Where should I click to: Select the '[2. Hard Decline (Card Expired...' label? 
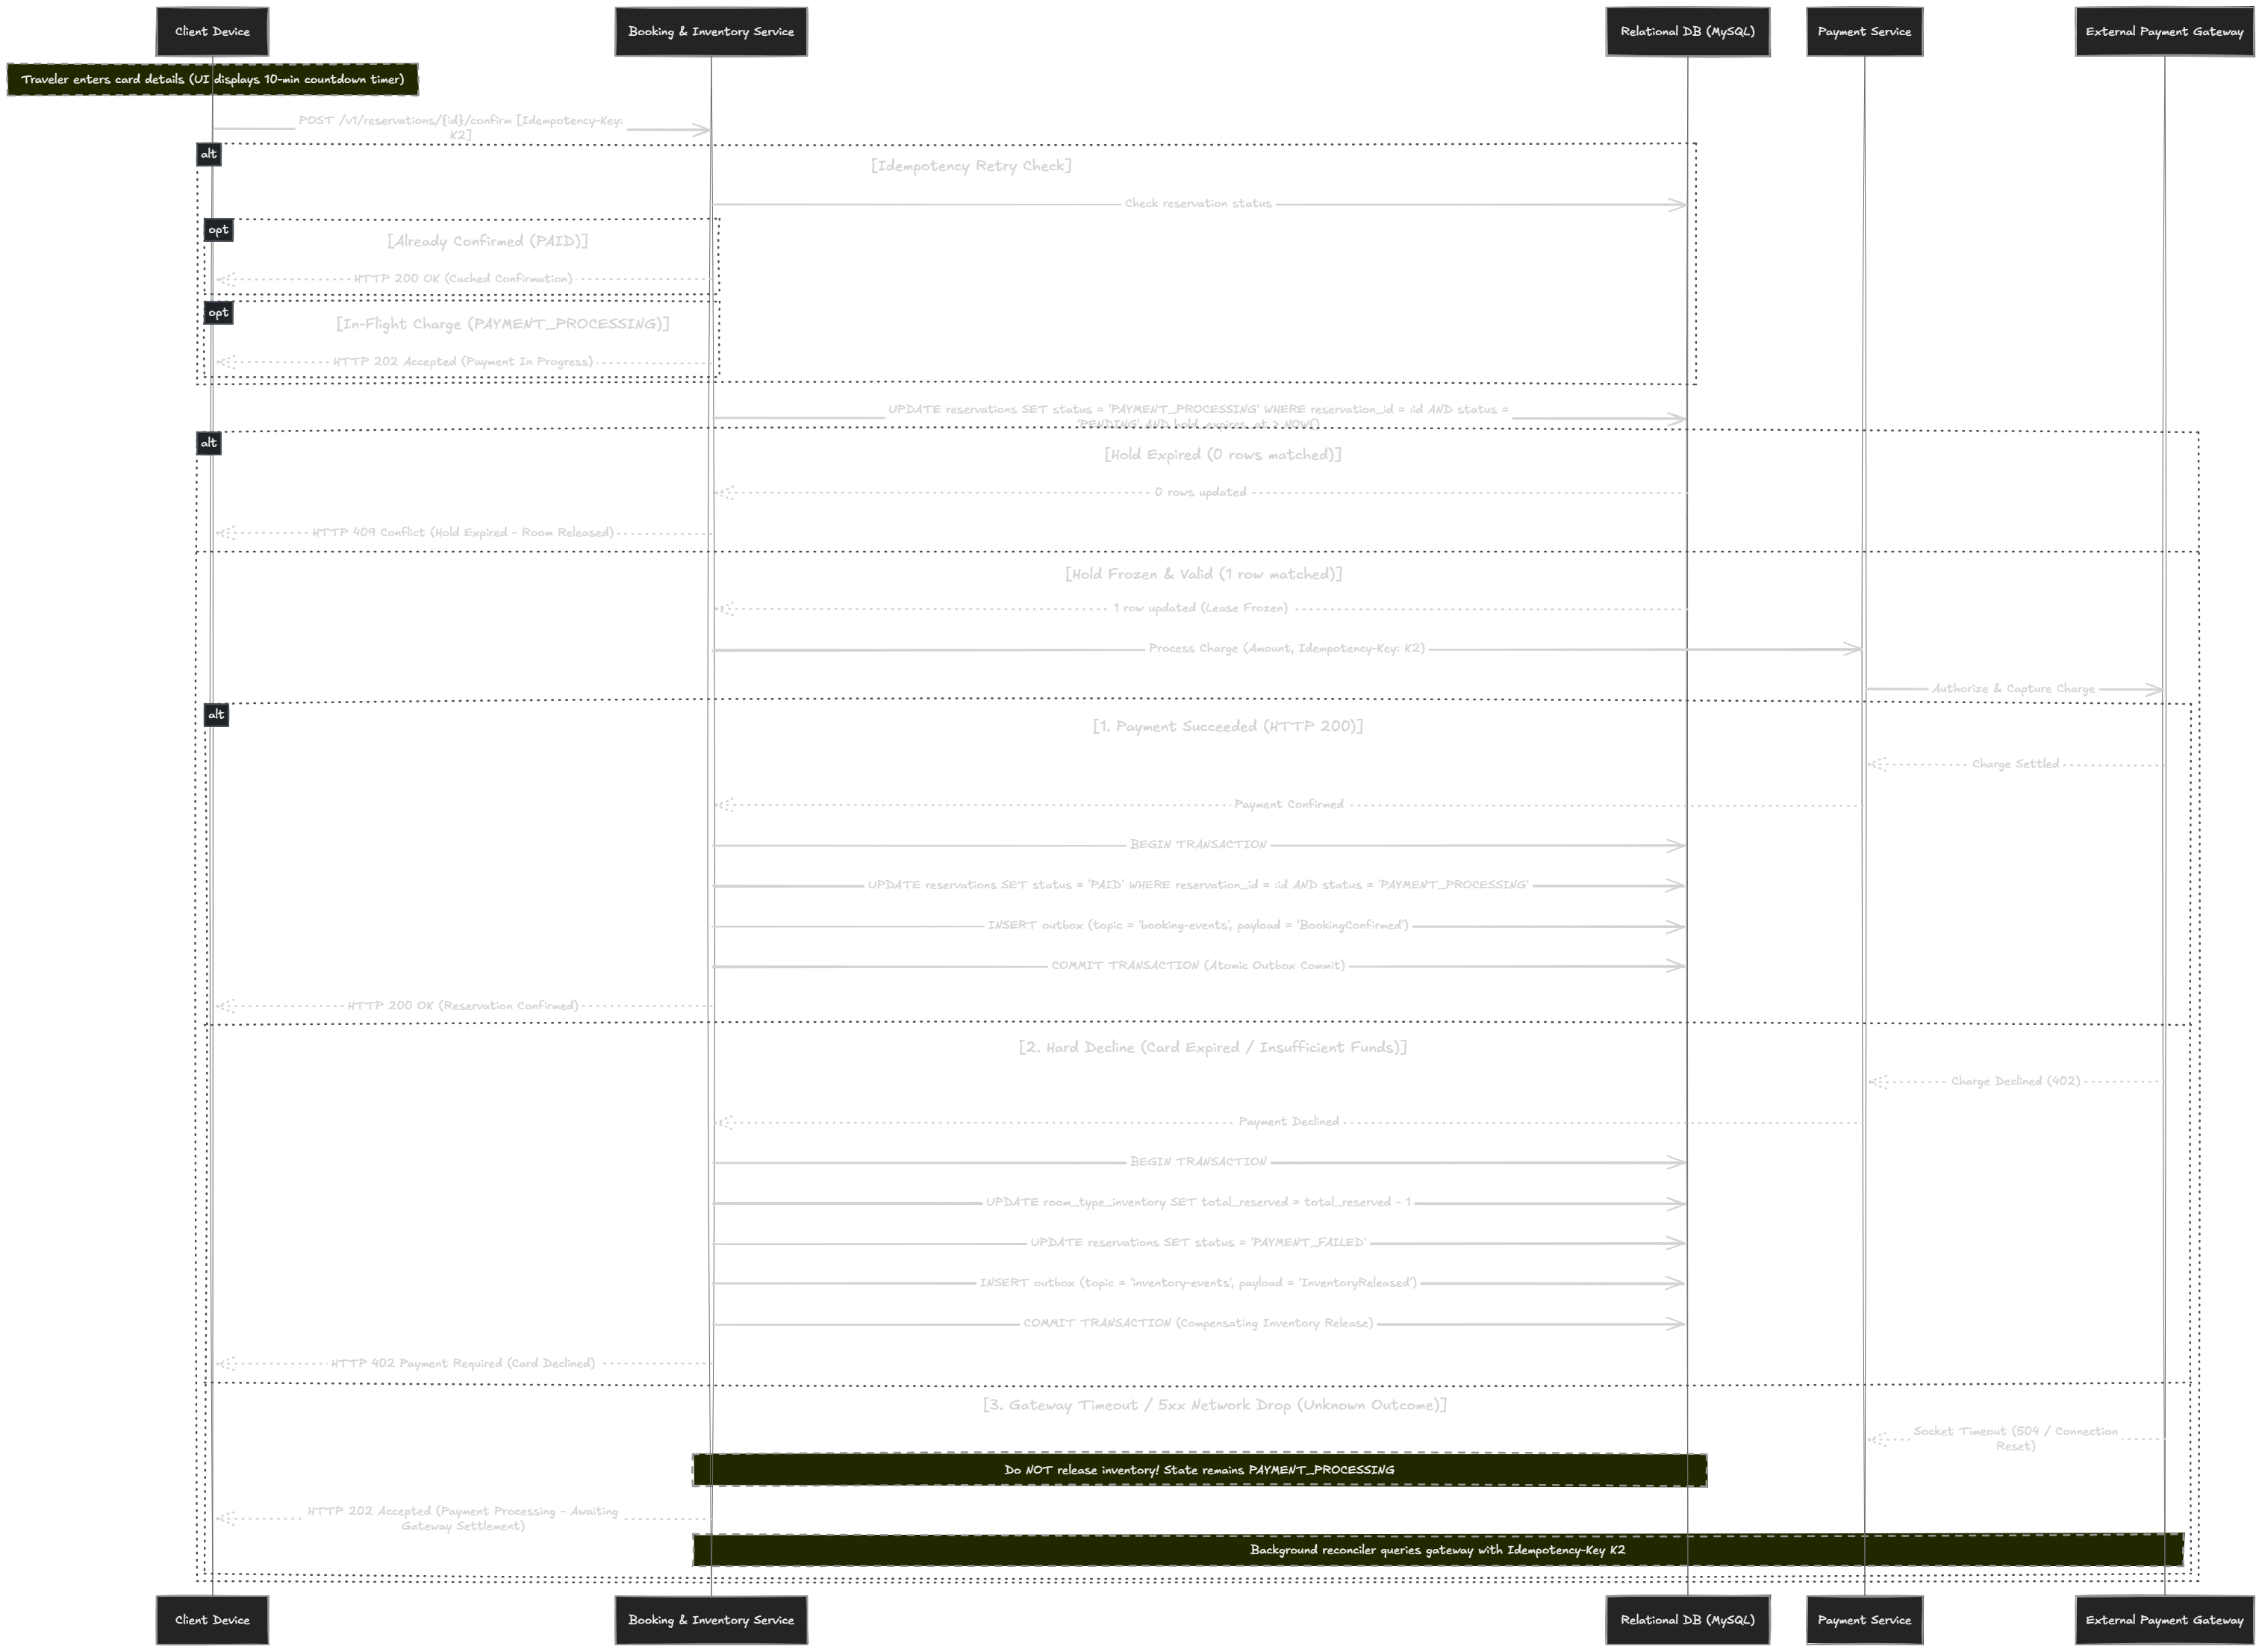tap(1213, 1047)
